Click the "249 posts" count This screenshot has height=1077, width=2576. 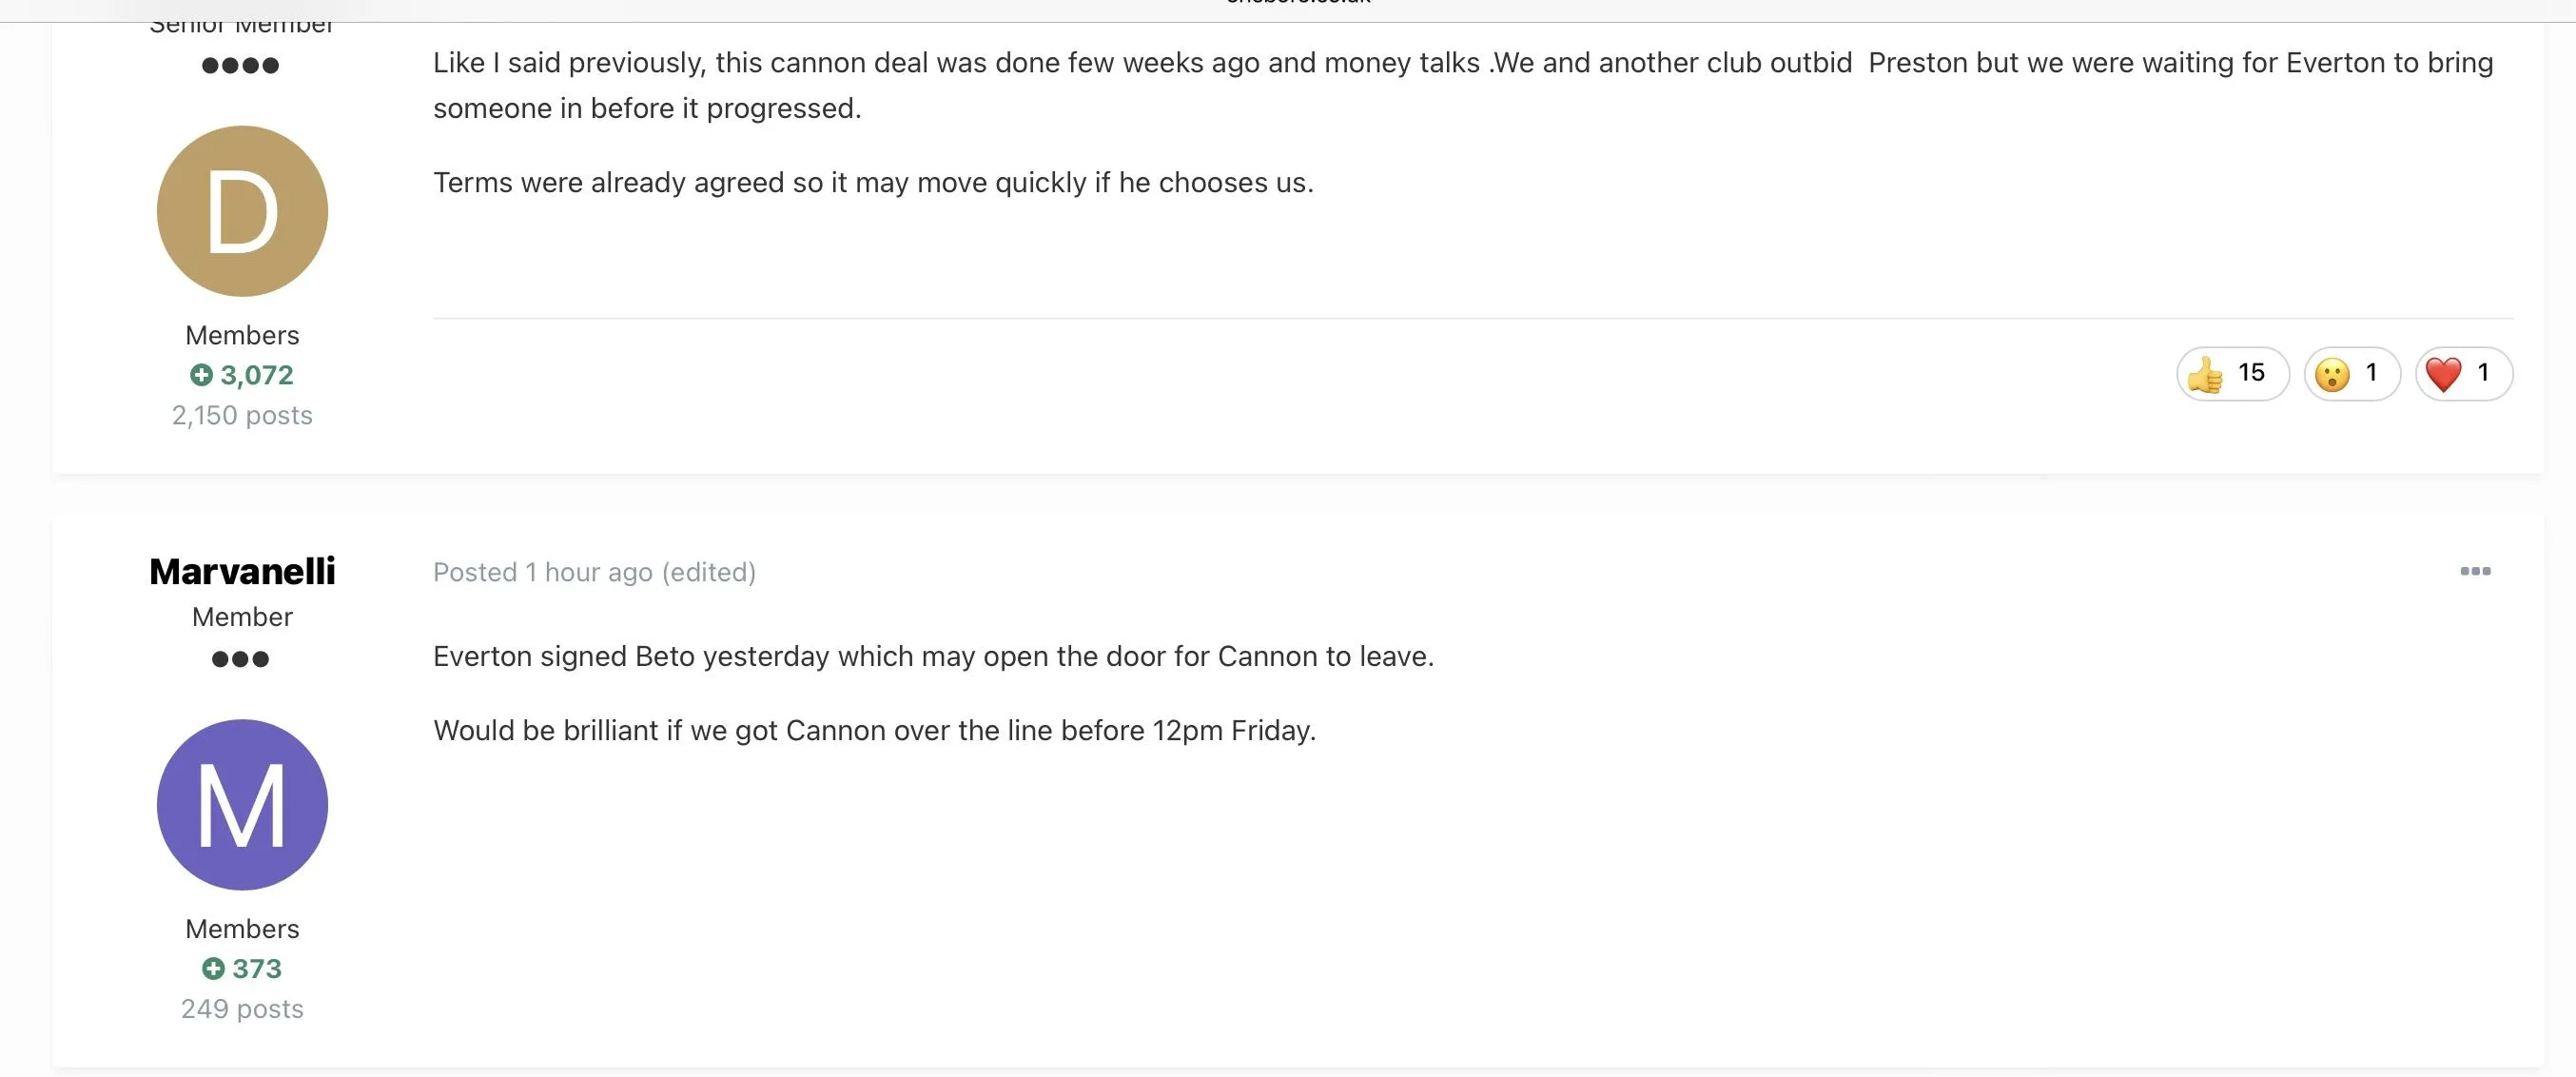point(242,1009)
